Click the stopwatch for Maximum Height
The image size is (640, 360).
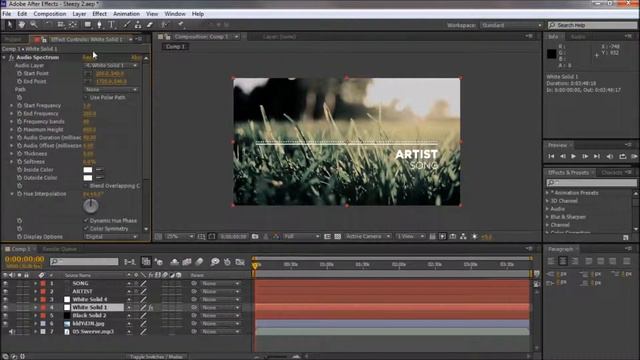(x=19, y=129)
